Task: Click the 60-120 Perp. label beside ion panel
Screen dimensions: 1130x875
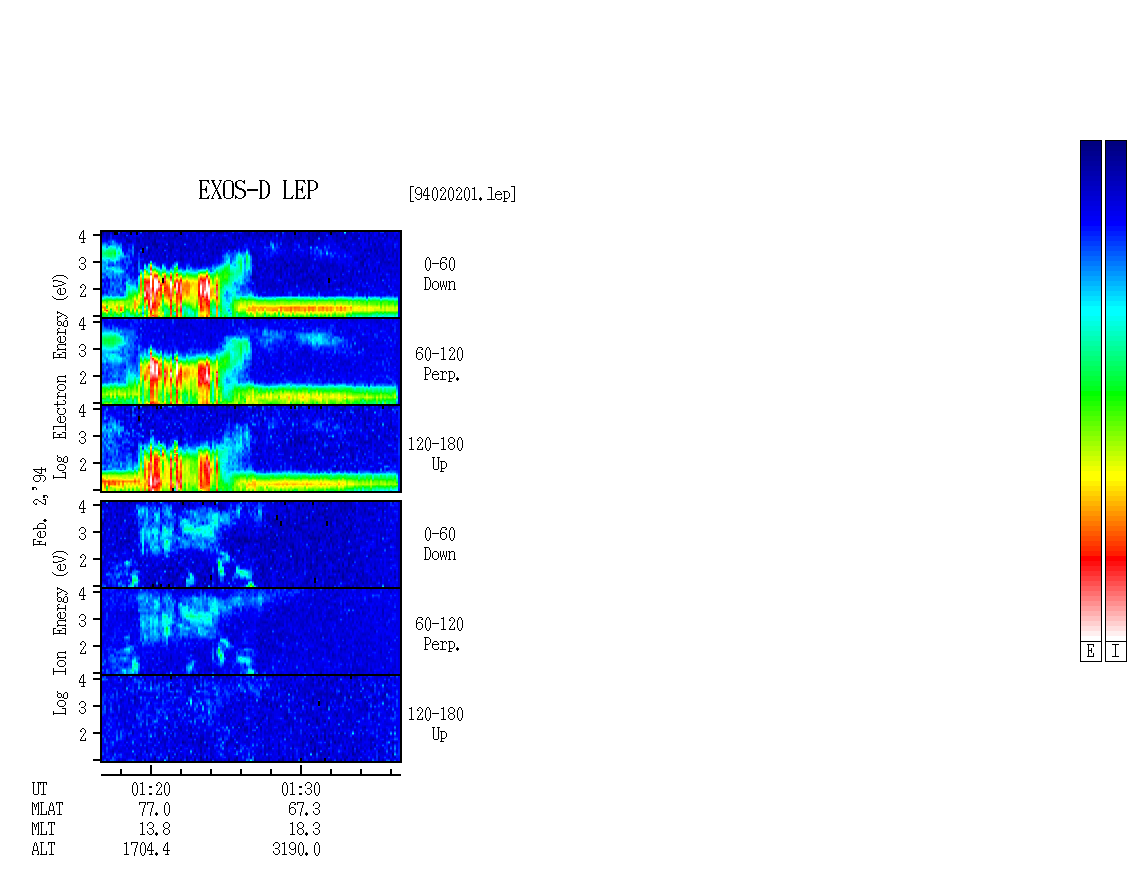Action: (439, 635)
